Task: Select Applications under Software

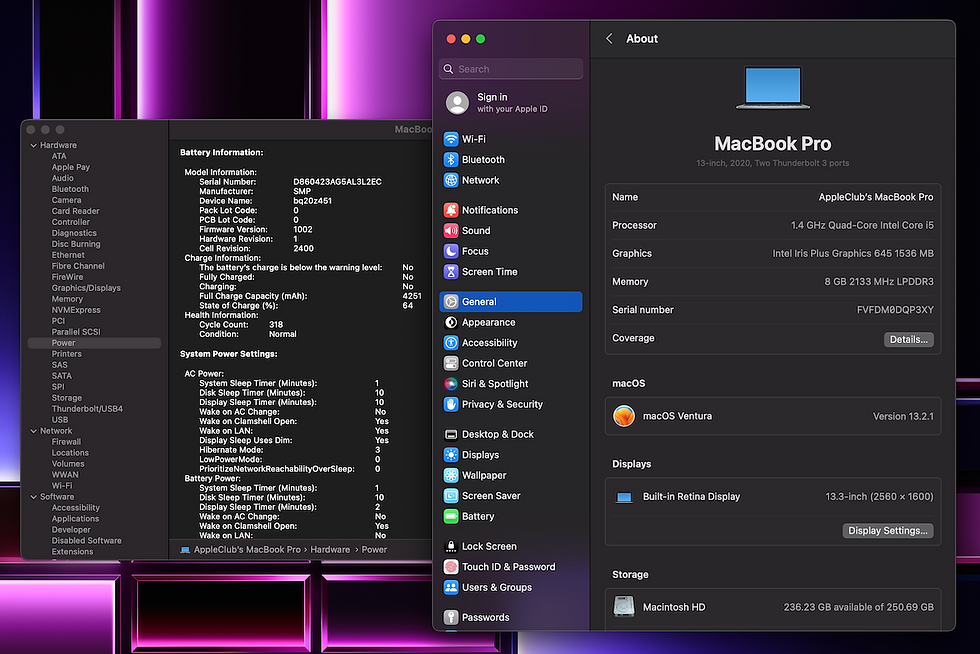Action: point(75,519)
